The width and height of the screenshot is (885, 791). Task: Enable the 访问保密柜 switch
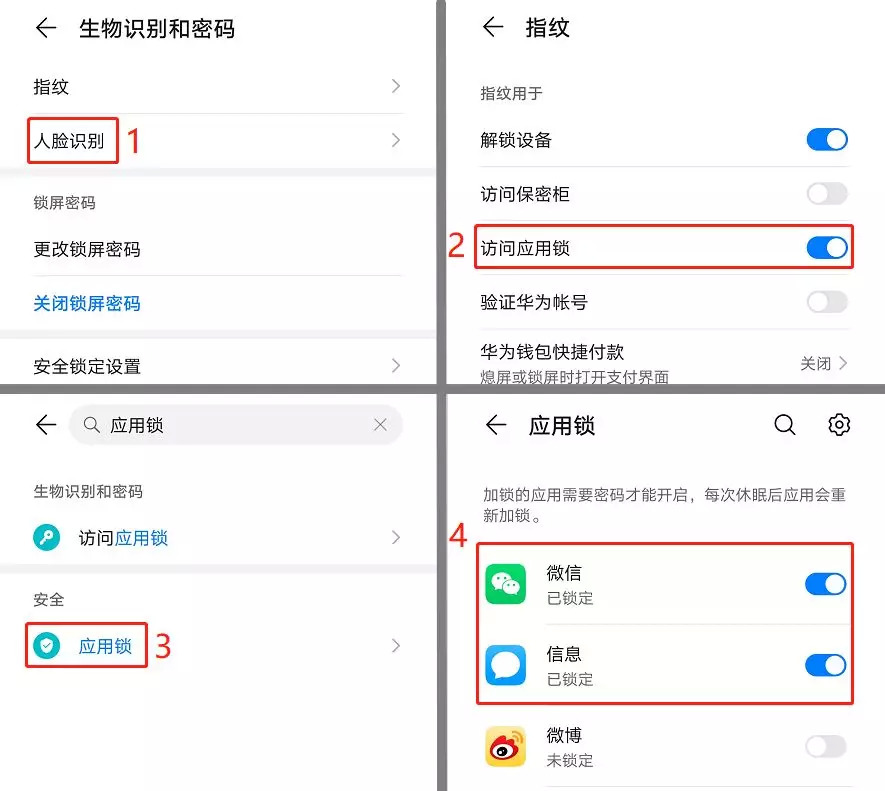tap(827, 194)
